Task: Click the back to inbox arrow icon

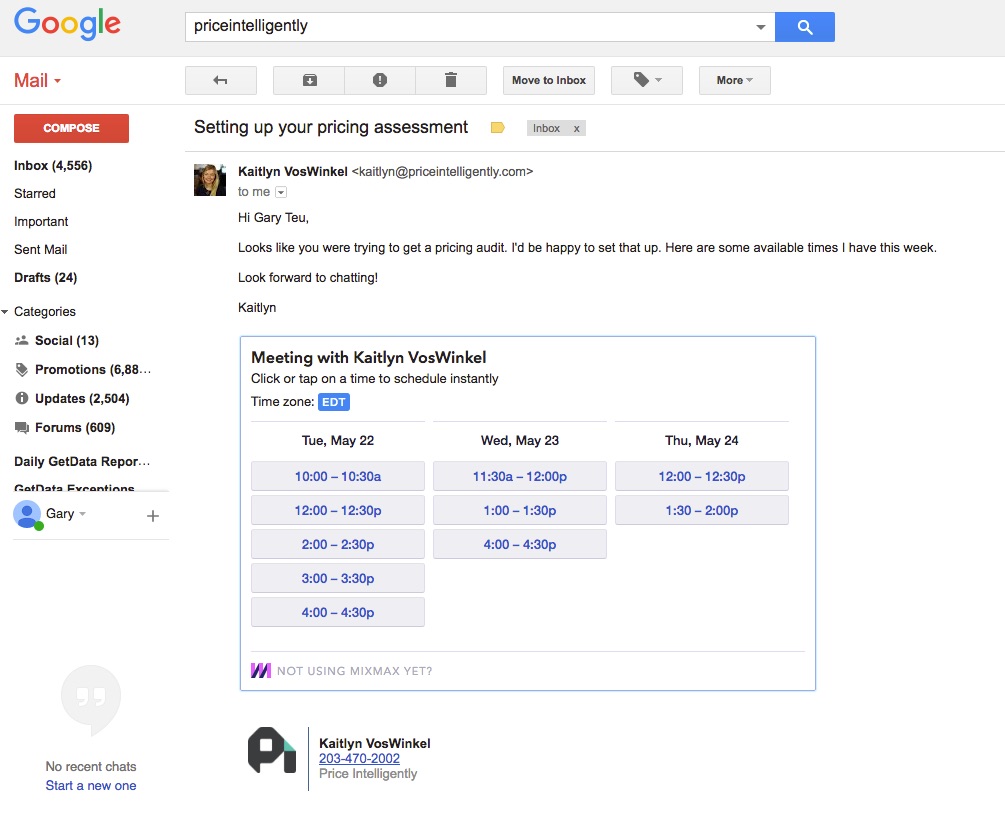Action: pos(221,80)
